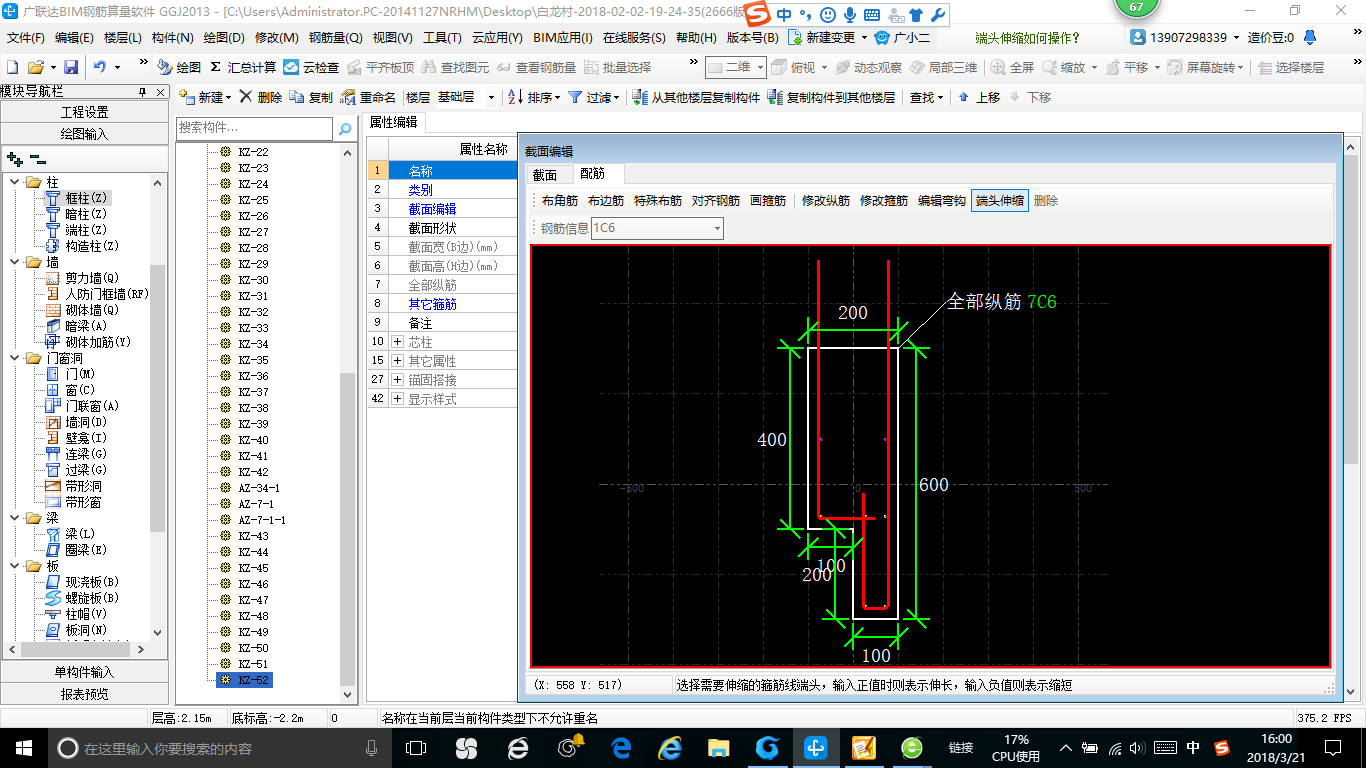
Task: Collapse the 门窗洞 folder in tree
Action: tap(15, 358)
